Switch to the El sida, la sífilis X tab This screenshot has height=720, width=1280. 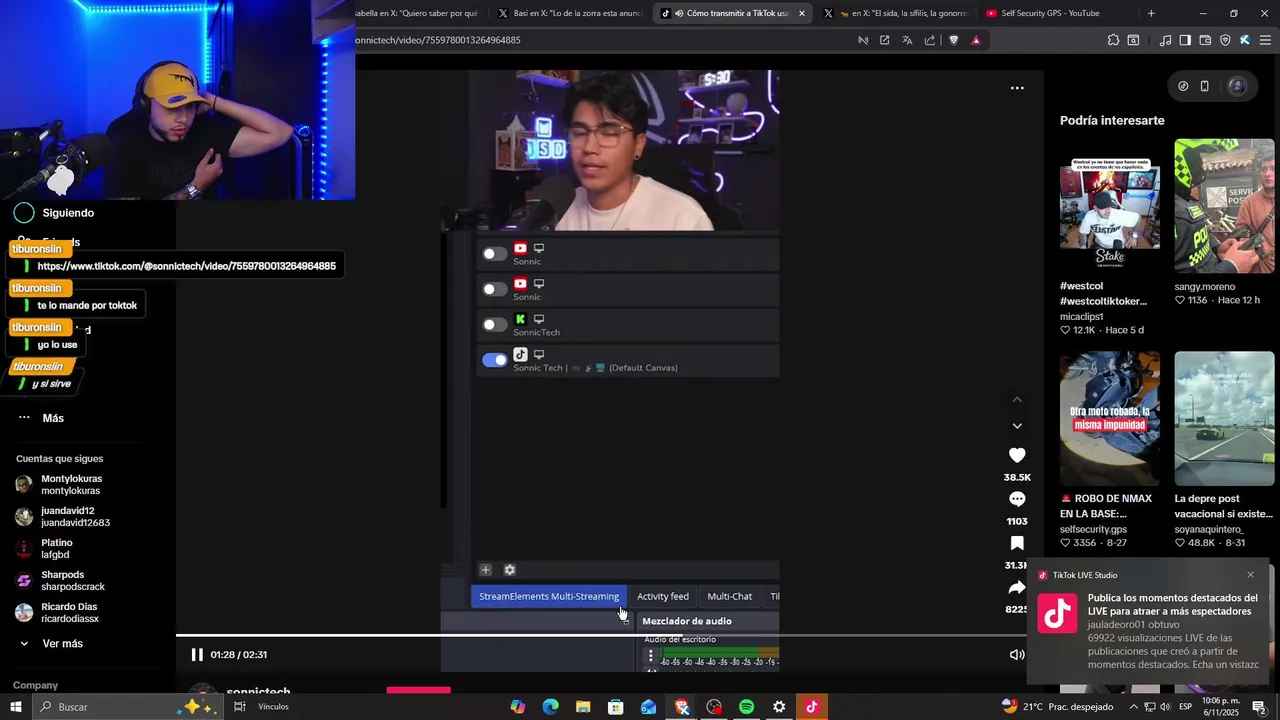coord(895,13)
